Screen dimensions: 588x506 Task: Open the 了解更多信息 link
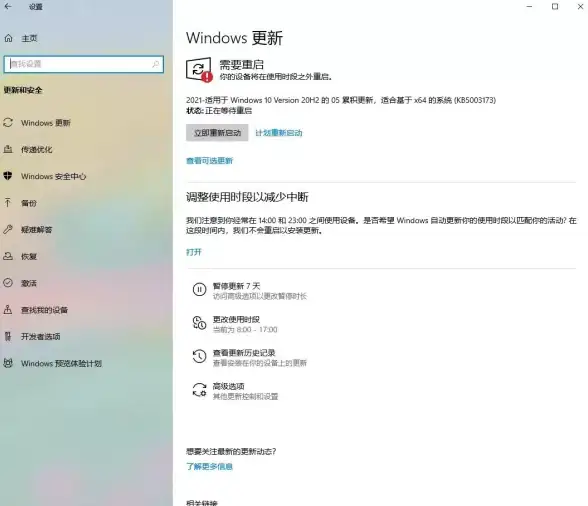(x=209, y=467)
